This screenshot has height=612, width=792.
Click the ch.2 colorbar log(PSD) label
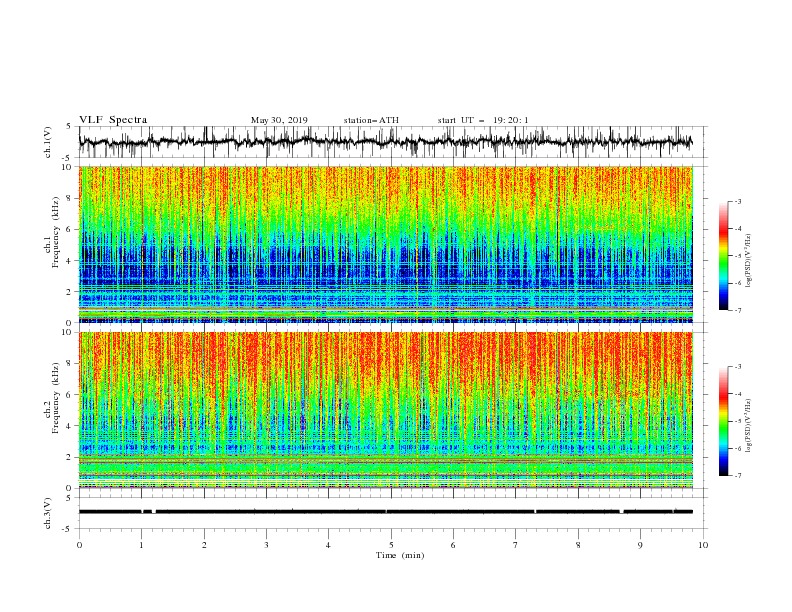click(748, 426)
